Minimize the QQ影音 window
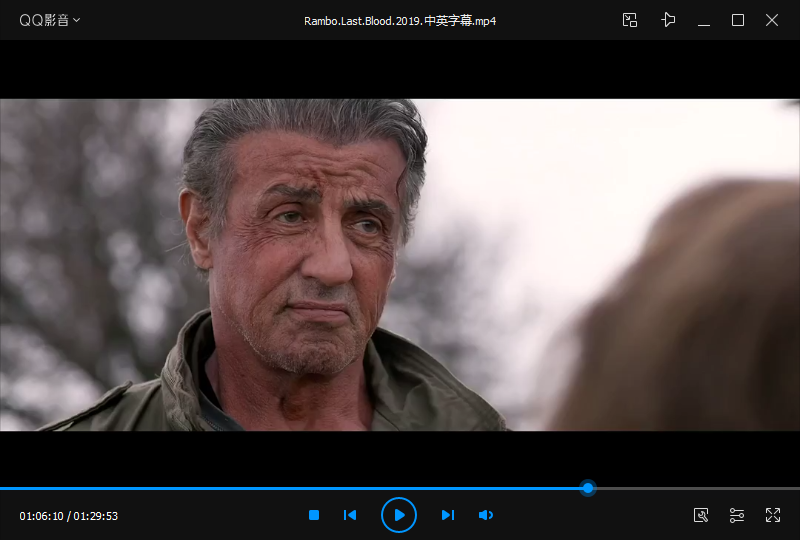Image resolution: width=800 pixels, height=540 pixels. [x=704, y=20]
